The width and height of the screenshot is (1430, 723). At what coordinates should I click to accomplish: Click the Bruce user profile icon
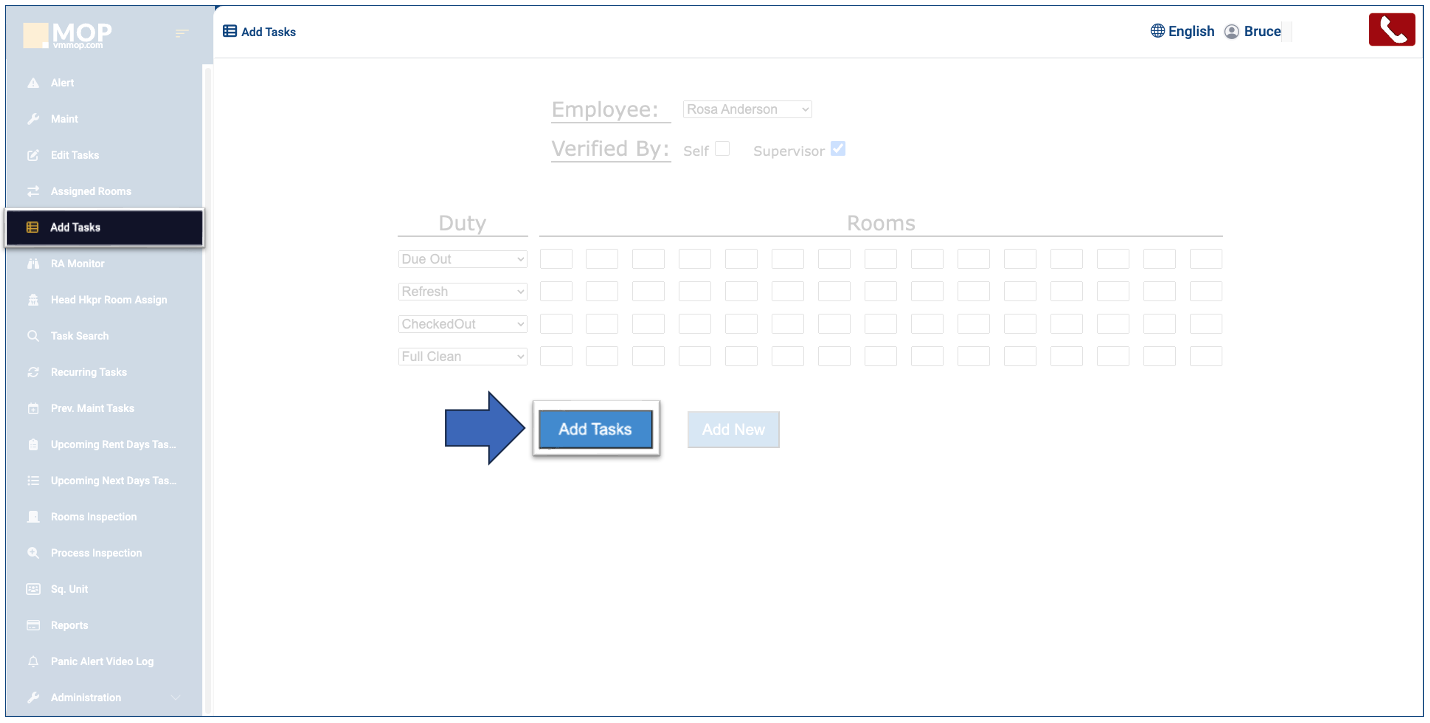[x=1232, y=31]
